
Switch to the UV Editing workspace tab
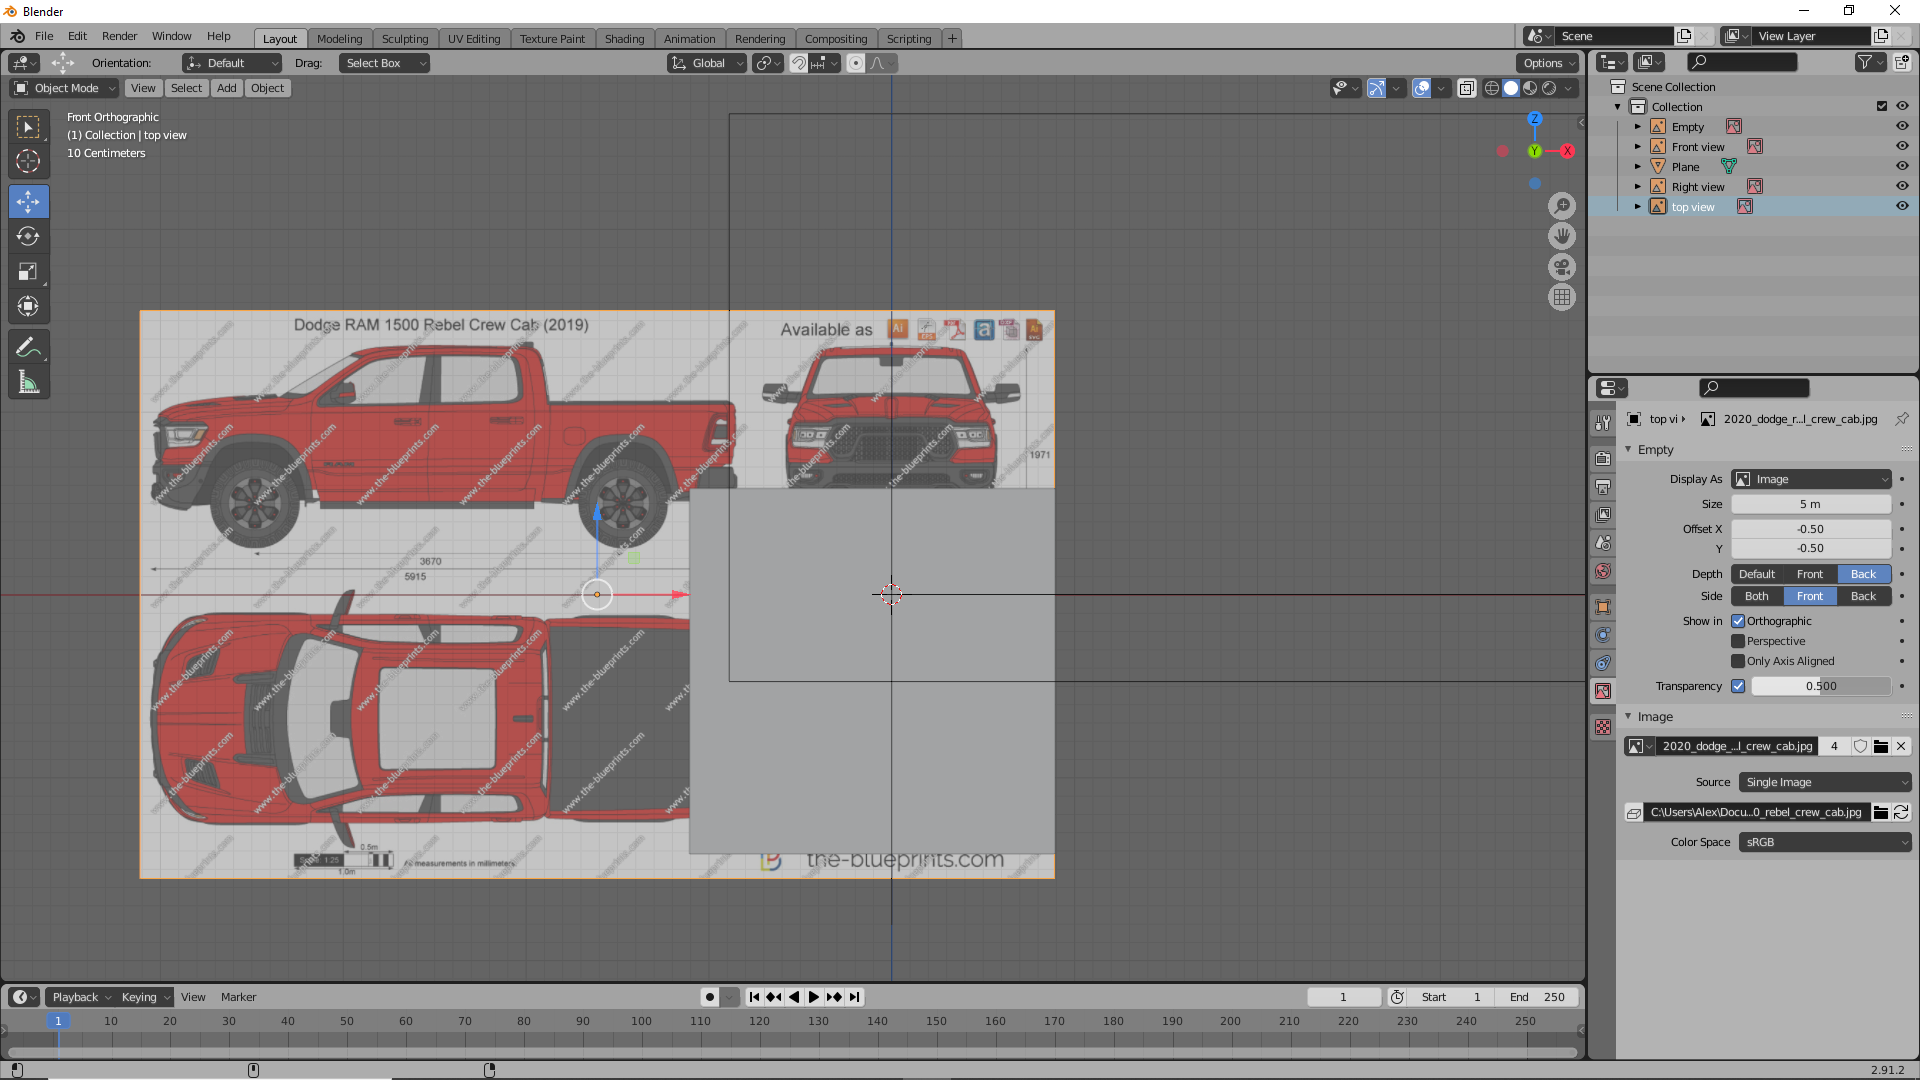click(474, 39)
